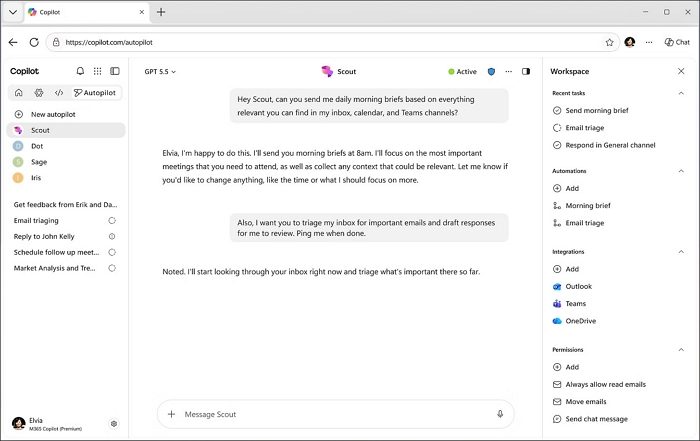Open the tab search dropdown arrow
Screen dimensions: 700x441
pyautogui.click(x=13, y=12)
